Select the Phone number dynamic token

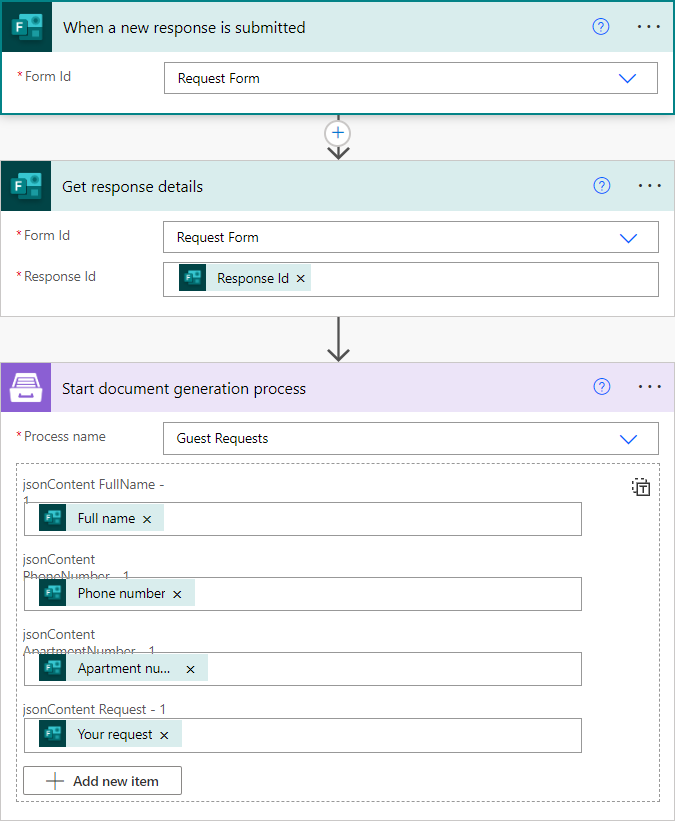pyautogui.click(x=117, y=593)
